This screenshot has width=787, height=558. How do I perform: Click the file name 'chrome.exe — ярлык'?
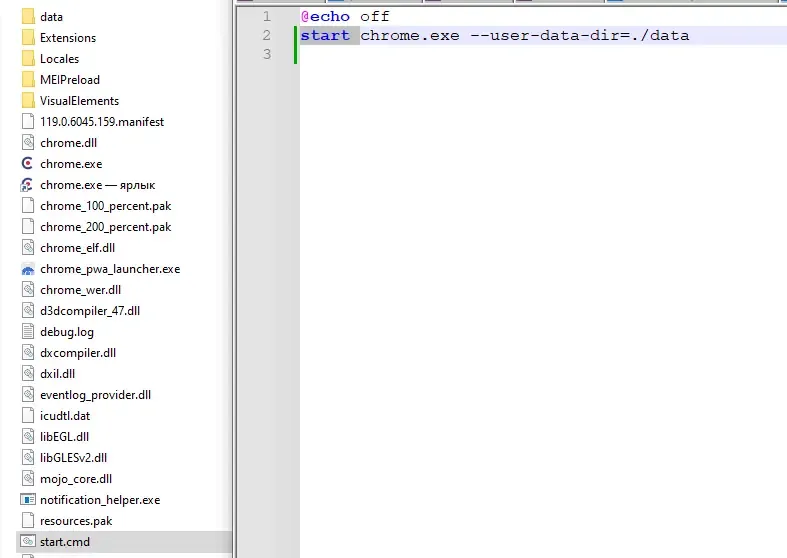coord(98,185)
